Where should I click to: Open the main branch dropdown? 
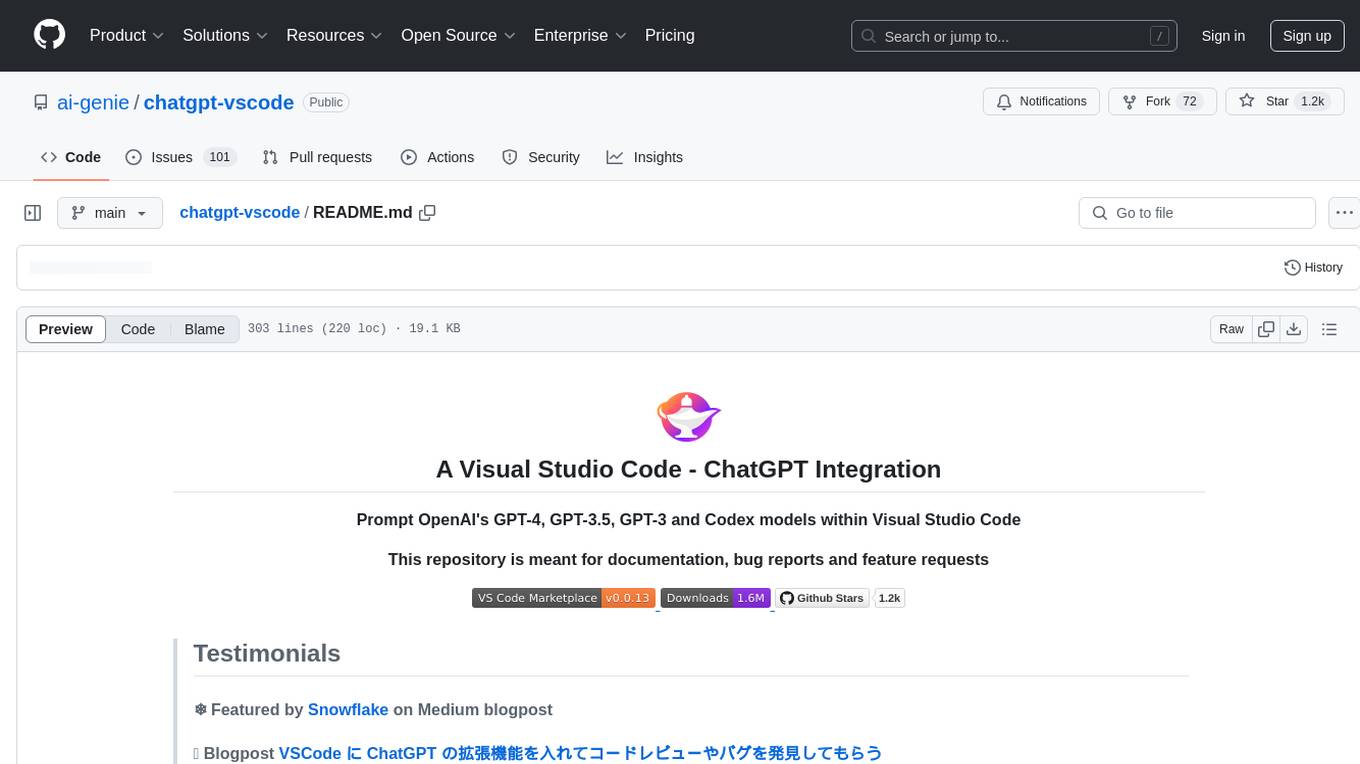(110, 213)
